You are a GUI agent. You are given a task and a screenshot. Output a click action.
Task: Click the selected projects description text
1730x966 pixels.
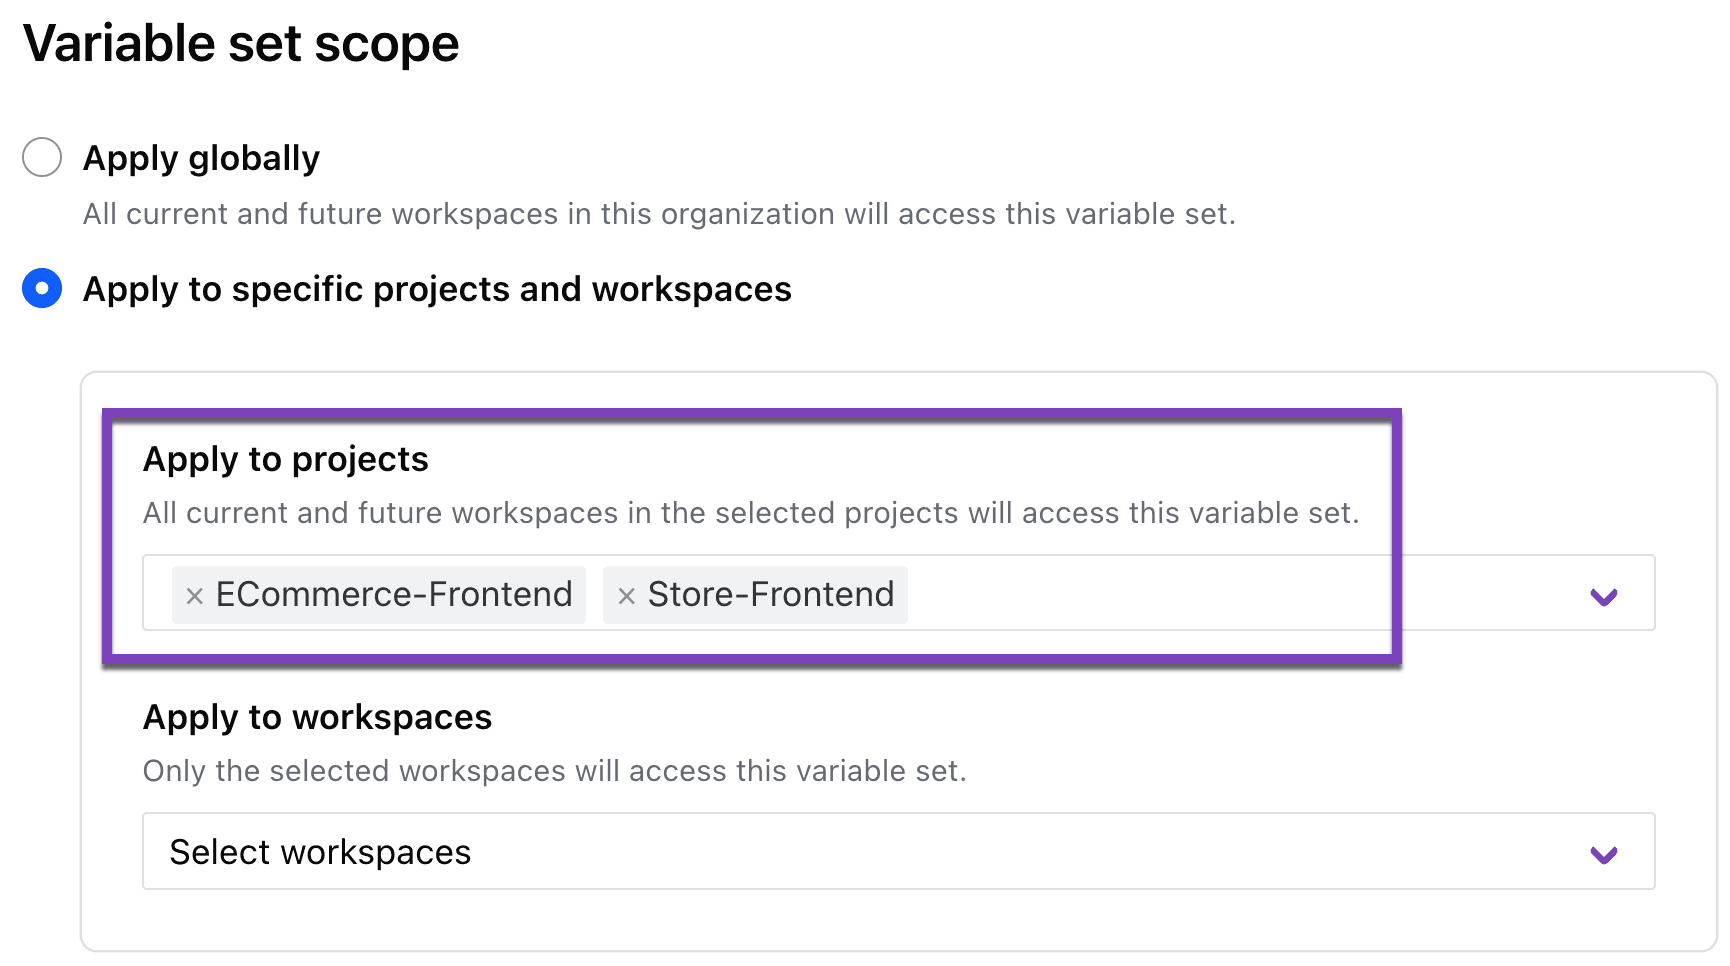(x=751, y=513)
